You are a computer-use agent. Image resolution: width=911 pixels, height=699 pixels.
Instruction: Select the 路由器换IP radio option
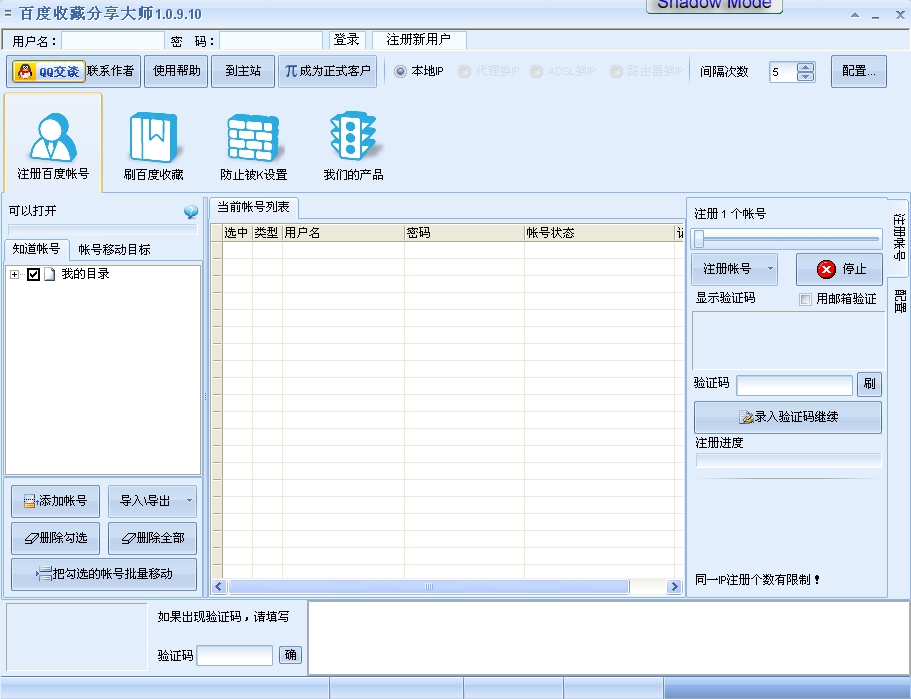[x=616, y=71]
